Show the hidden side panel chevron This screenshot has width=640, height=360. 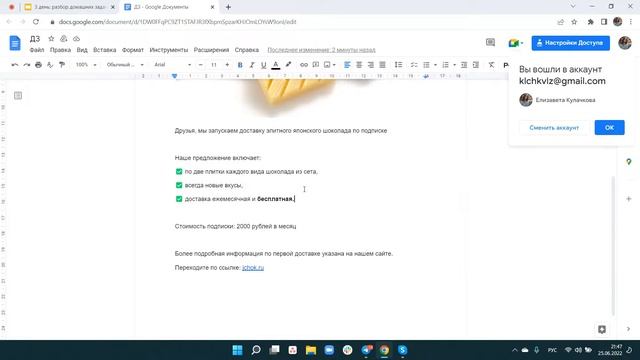pyautogui.click(x=629, y=329)
